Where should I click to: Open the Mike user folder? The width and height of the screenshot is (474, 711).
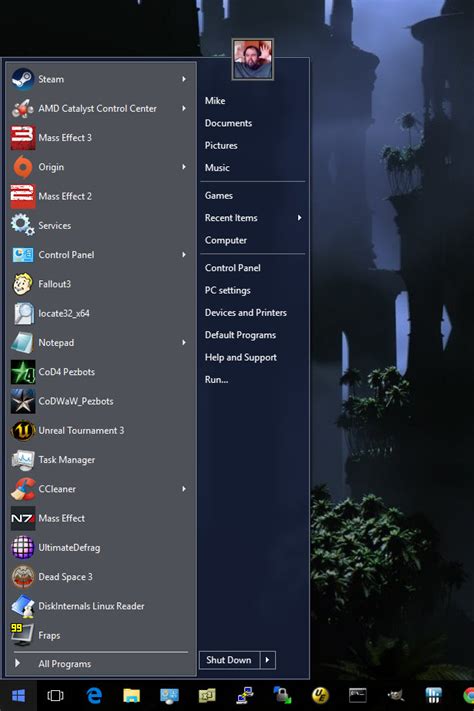coord(215,101)
